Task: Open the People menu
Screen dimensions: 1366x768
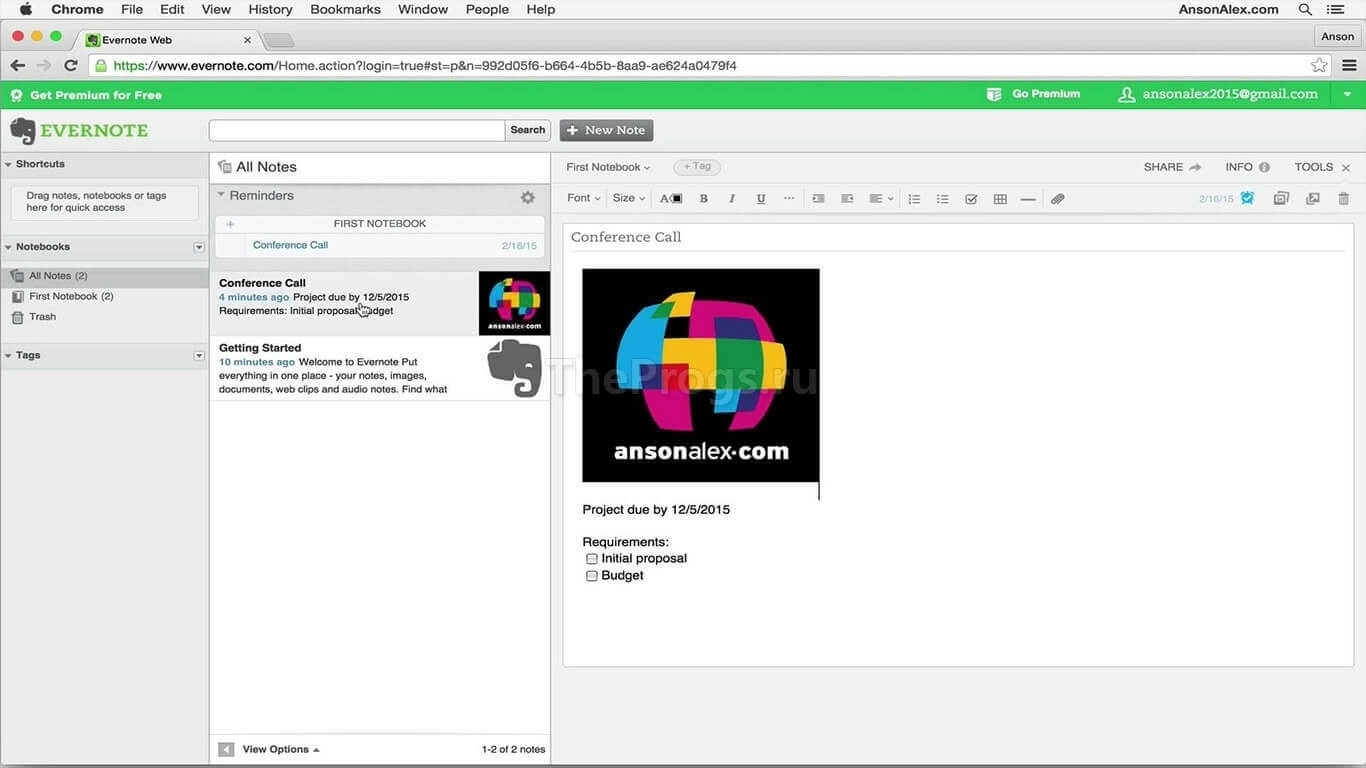Action: 487,9
